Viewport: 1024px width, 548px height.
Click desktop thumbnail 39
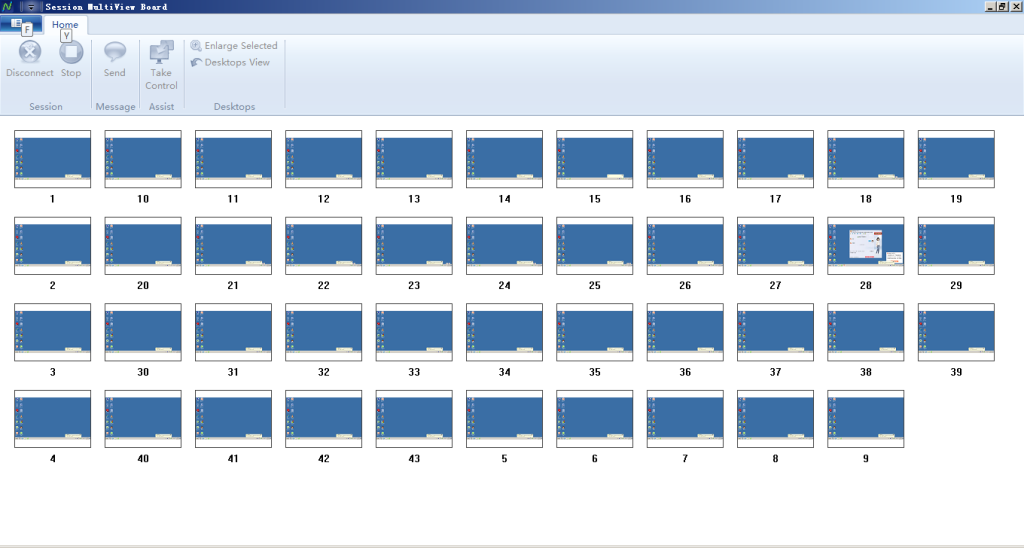click(955, 332)
